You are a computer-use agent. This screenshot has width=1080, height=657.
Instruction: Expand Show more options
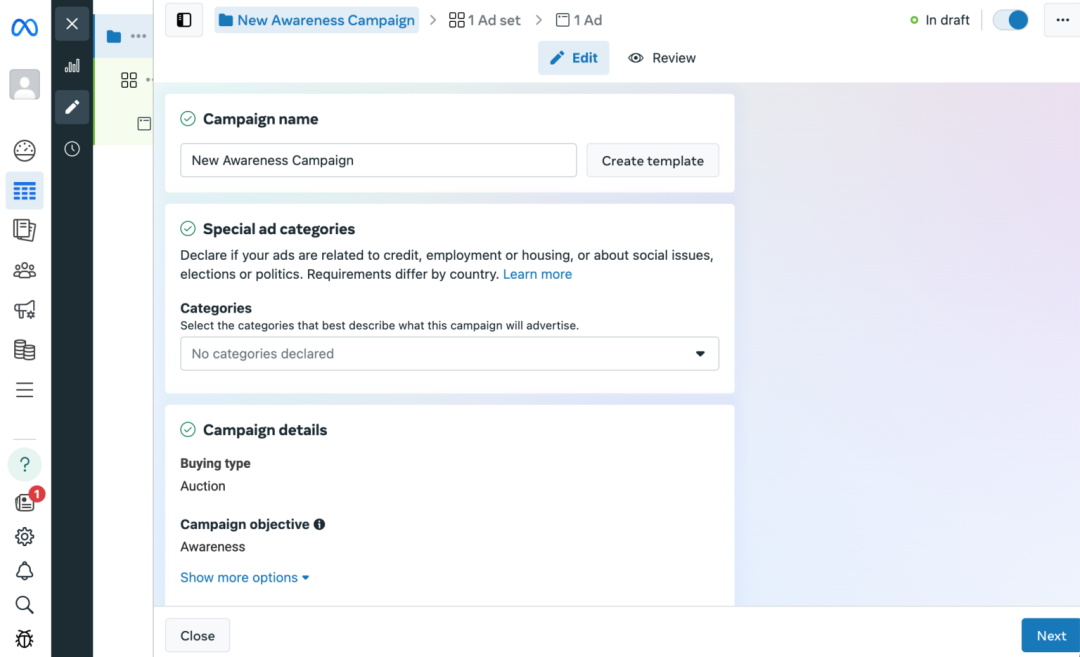point(245,578)
